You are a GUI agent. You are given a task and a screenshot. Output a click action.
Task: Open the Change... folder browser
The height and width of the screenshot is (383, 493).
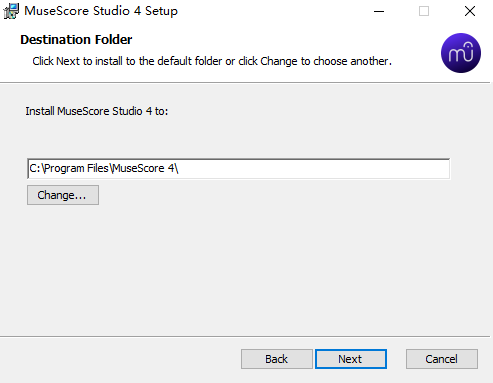(63, 195)
